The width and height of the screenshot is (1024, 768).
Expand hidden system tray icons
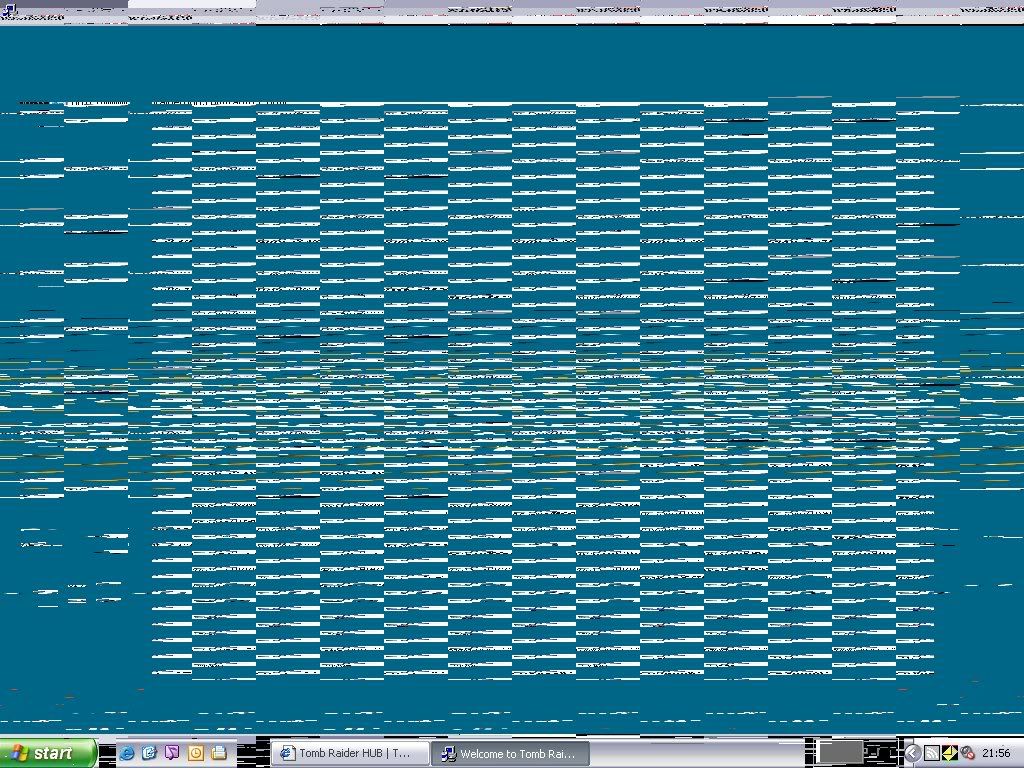(912, 754)
